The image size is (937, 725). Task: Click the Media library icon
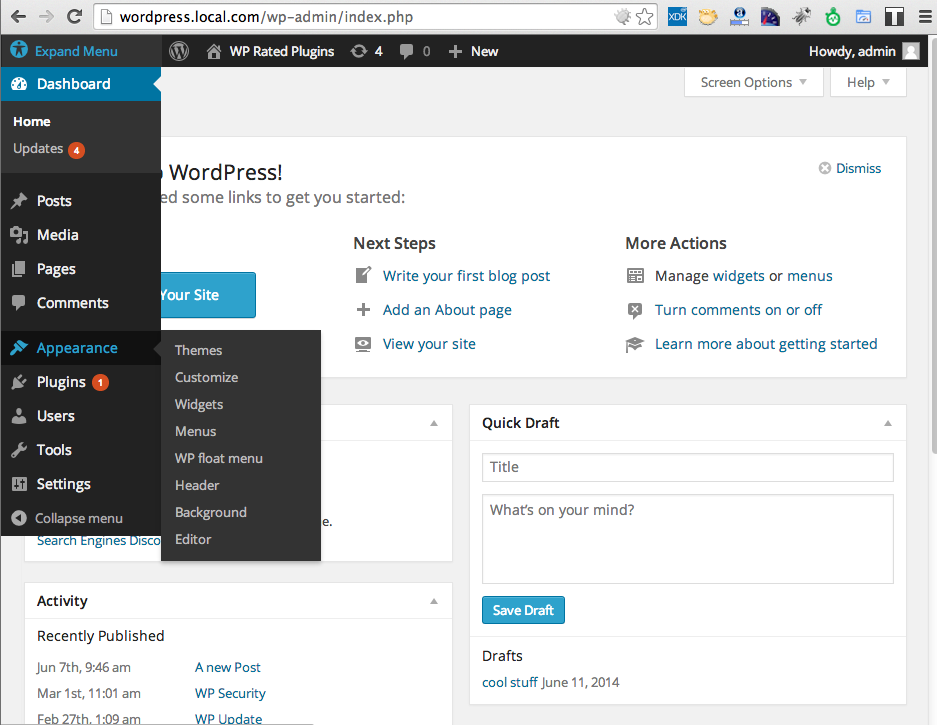[19, 235]
